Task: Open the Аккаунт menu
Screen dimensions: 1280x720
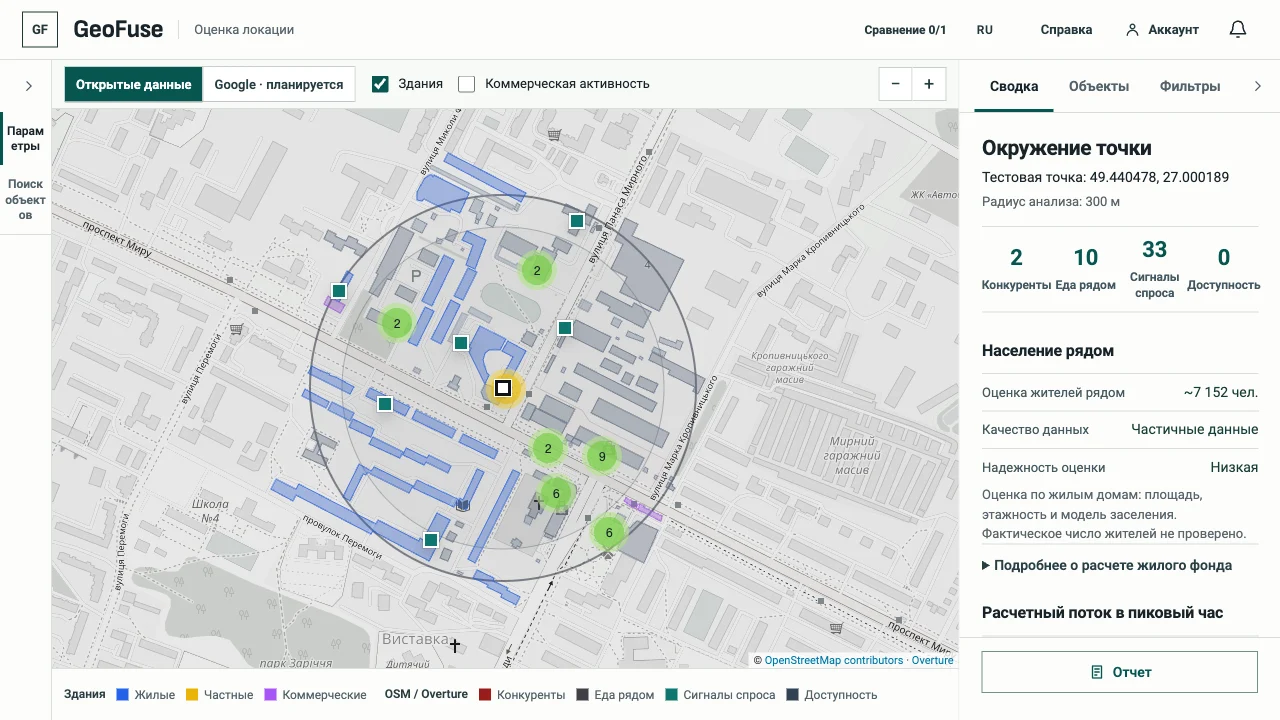Action: (x=1162, y=30)
